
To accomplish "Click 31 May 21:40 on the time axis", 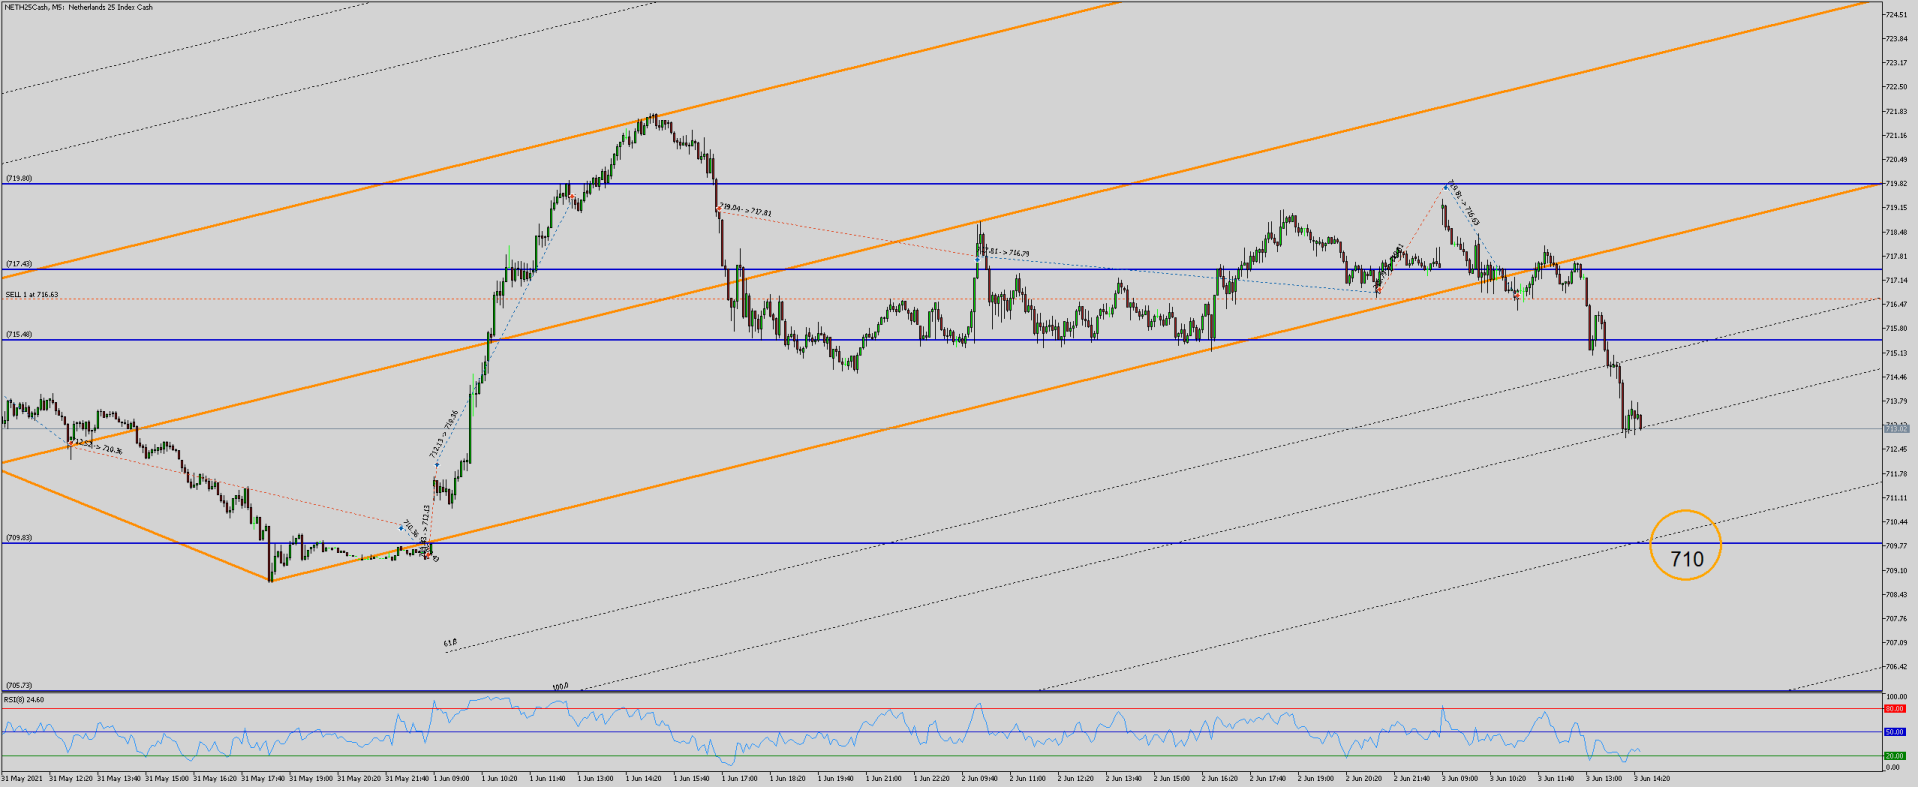I will pos(407,777).
